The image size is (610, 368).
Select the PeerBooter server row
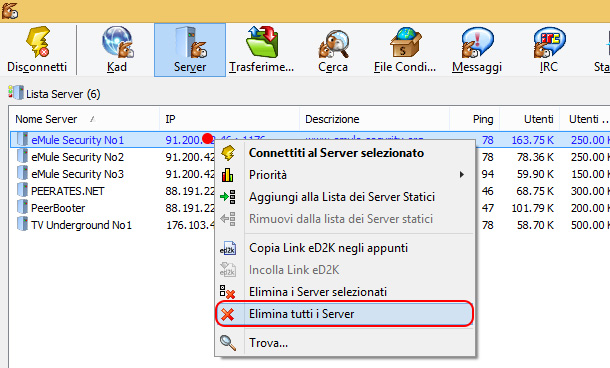(x=58, y=208)
